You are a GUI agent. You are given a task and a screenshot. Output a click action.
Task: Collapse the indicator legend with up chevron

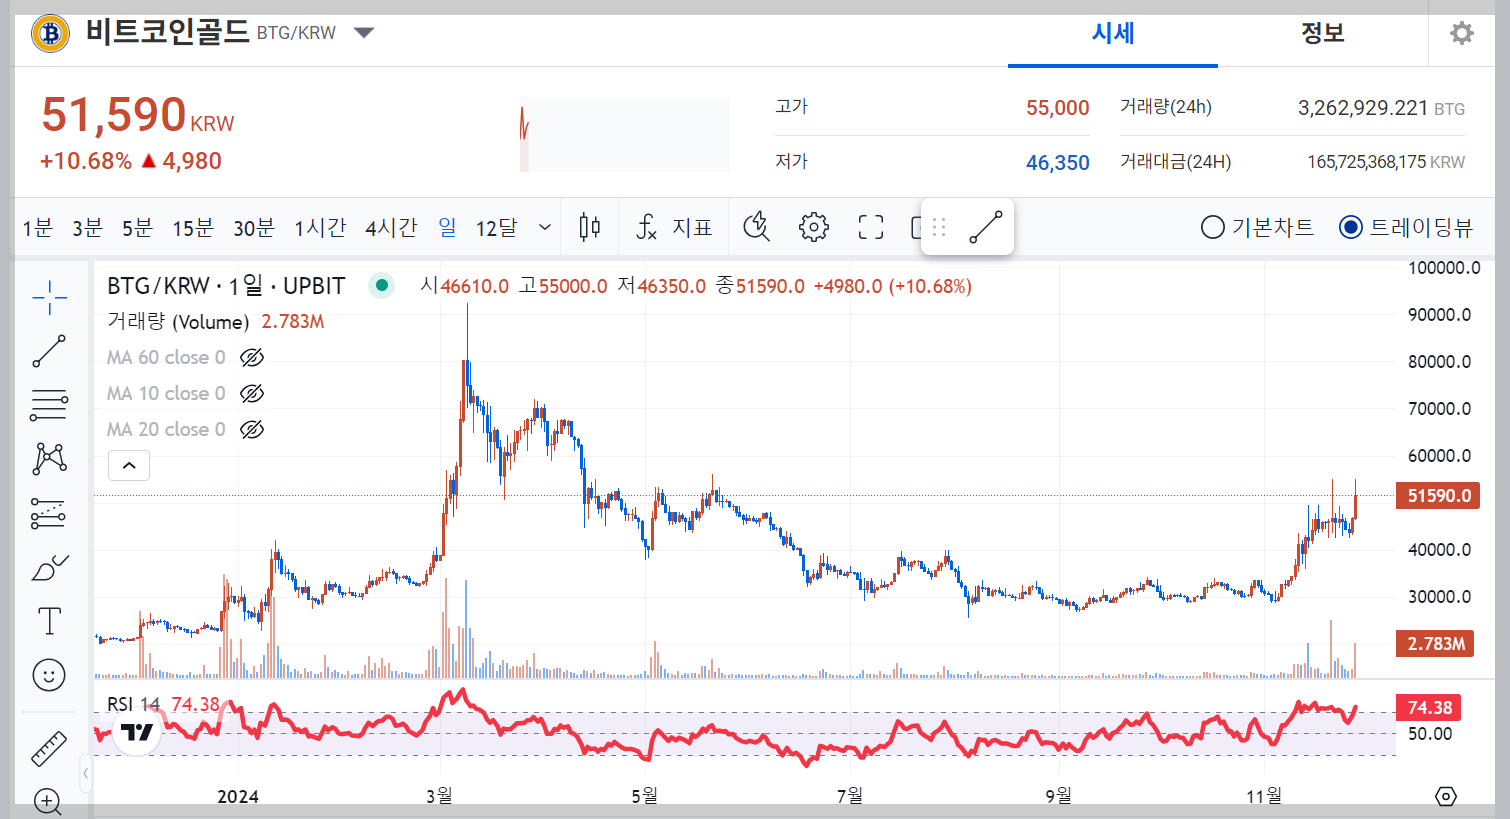pyautogui.click(x=129, y=465)
